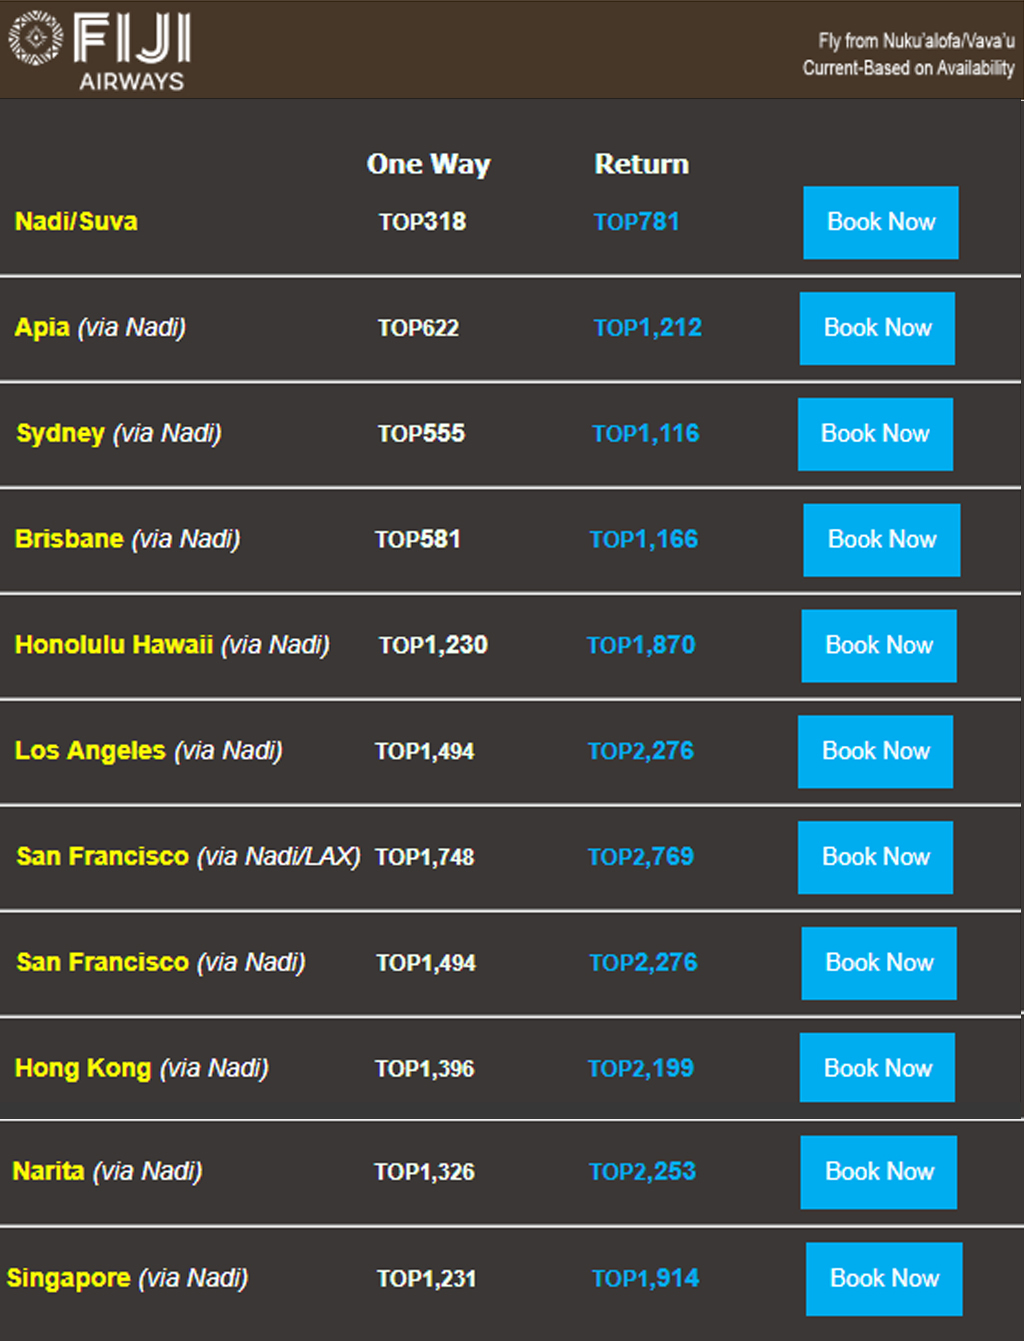Select the TOP1,116 Sydney return fare
The image size is (1024, 1341).
[x=645, y=434]
